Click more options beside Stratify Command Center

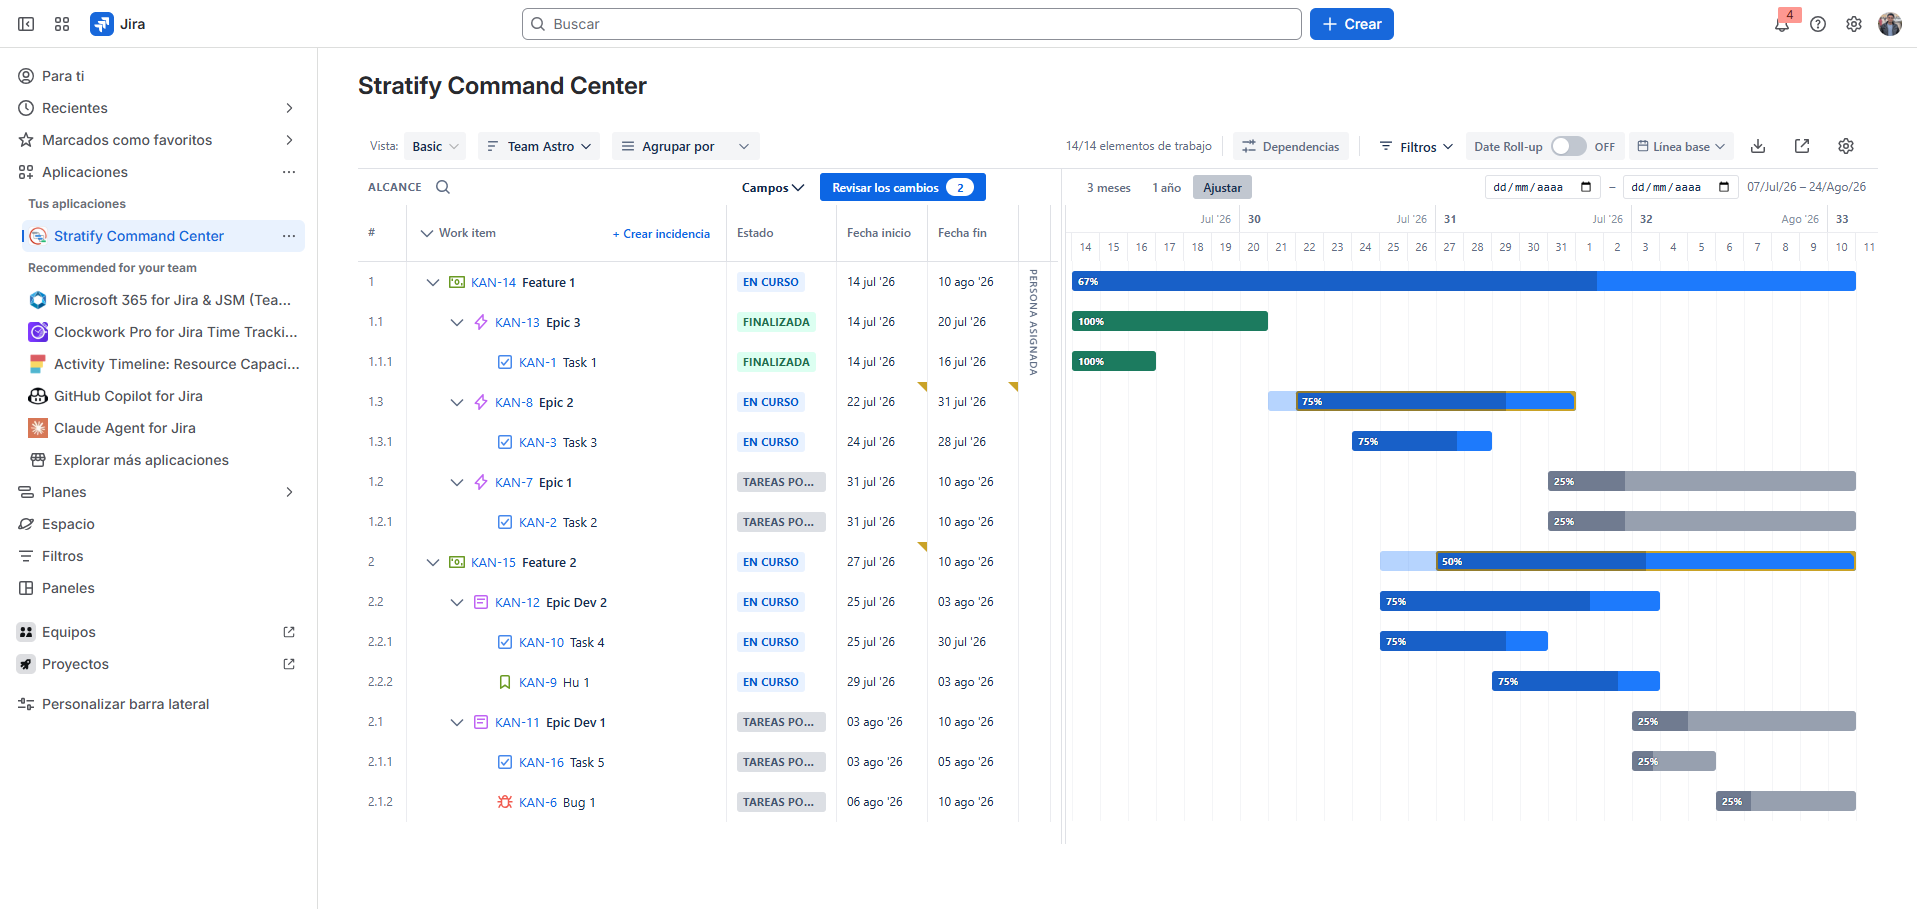pyautogui.click(x=289, y=236)
